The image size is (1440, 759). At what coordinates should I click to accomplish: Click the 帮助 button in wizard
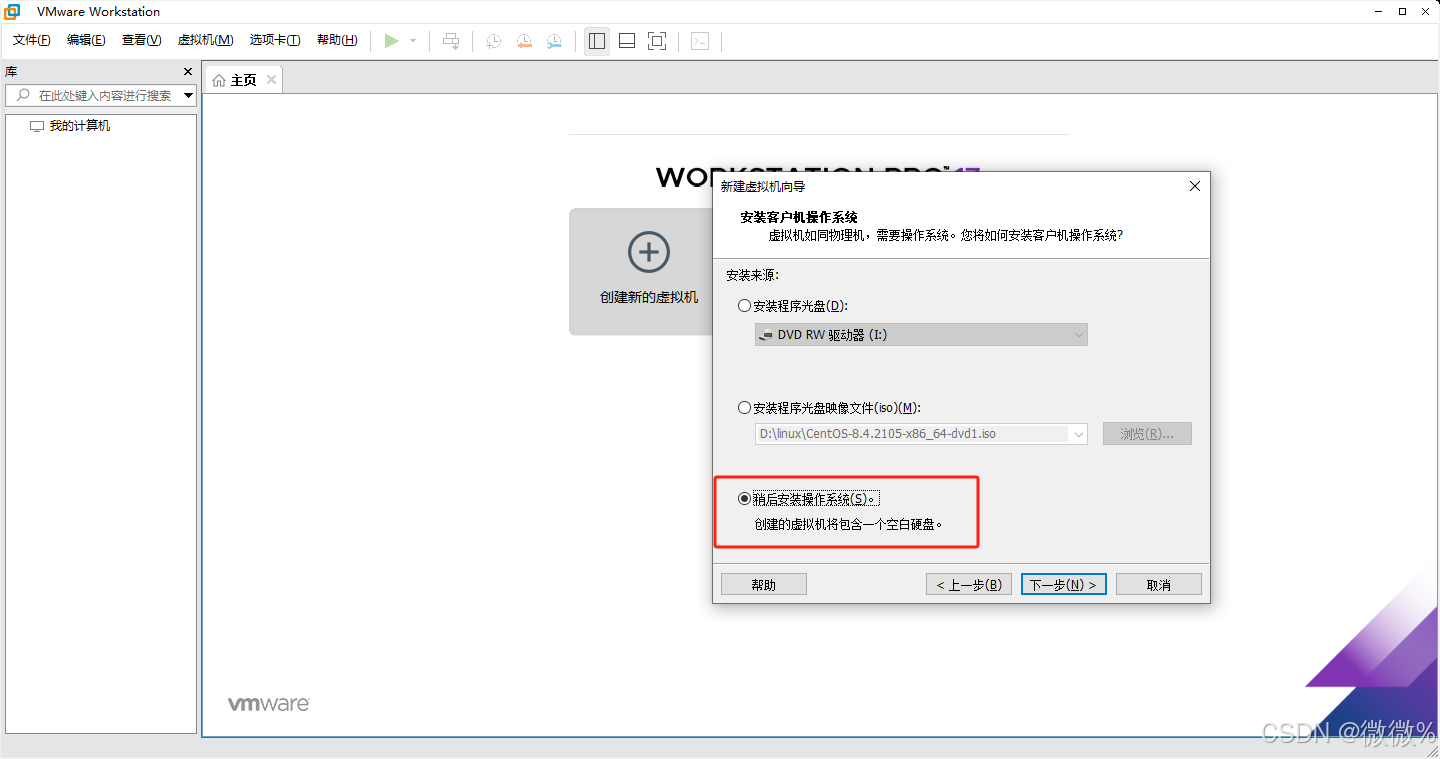click(x=764, y=584)
